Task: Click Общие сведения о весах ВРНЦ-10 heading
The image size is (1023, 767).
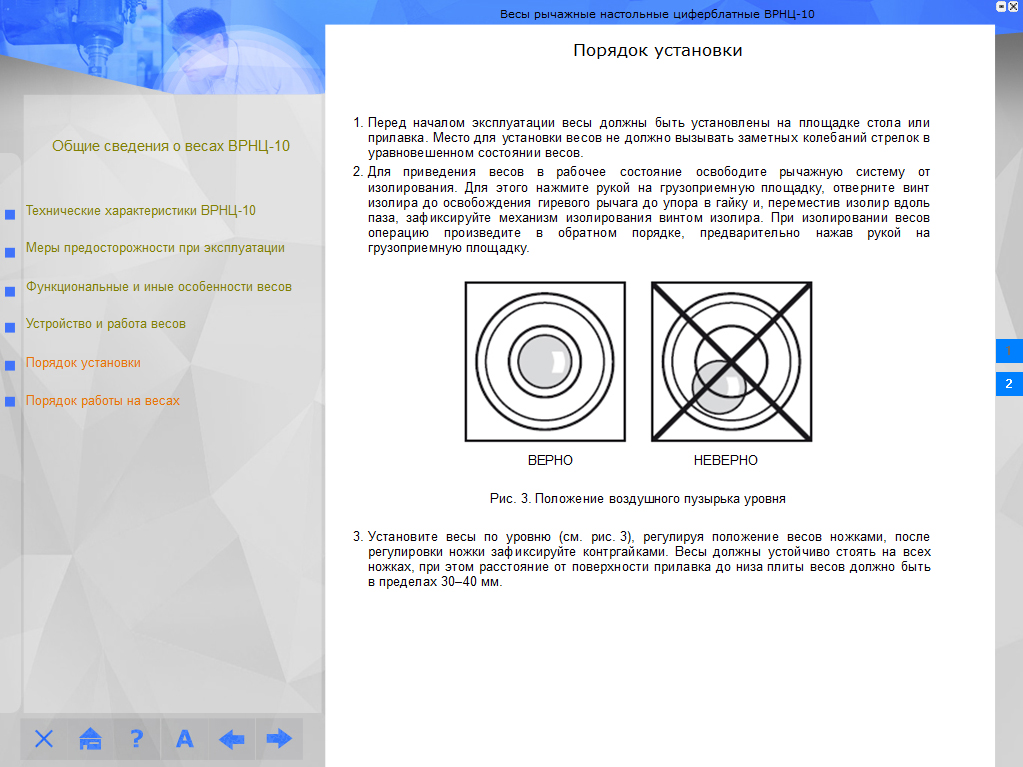Action: [171, 146]
